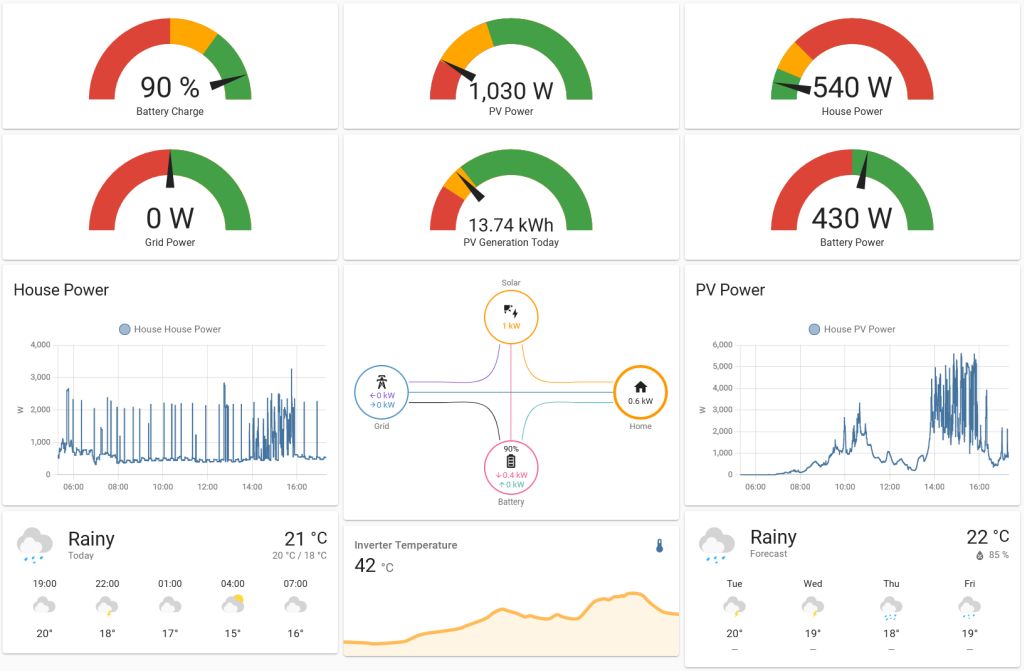Screen dimensions: 1024x671
Task: Click the rainy cloud icon on Today weather card
Action: click(35, 545)
